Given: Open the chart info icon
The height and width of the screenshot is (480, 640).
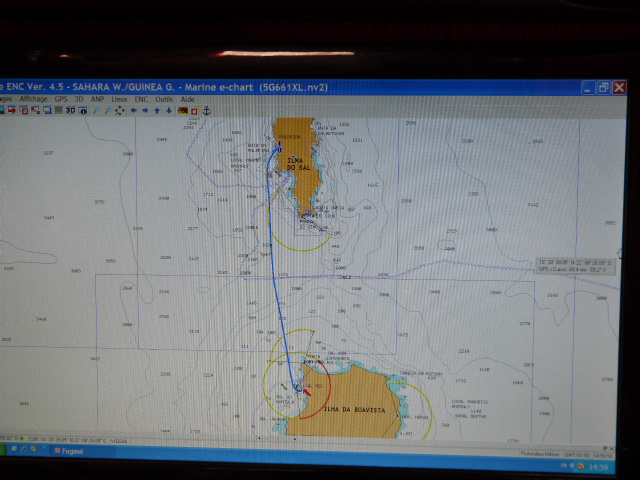Looking at the screenshot, I should click(x=83, y=110).
